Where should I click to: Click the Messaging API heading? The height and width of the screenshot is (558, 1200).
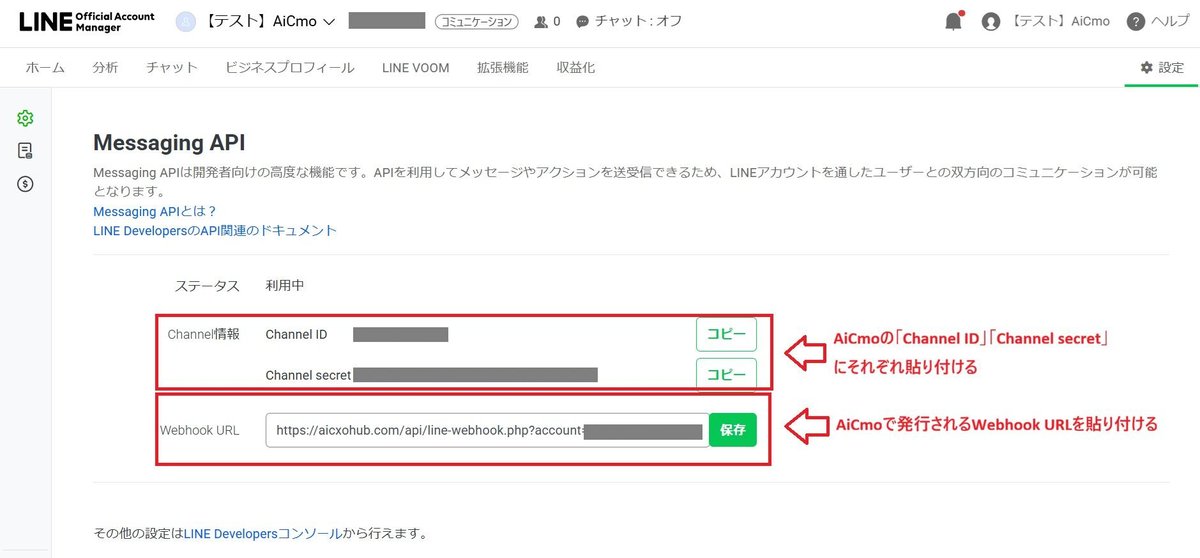coord(169,143)
